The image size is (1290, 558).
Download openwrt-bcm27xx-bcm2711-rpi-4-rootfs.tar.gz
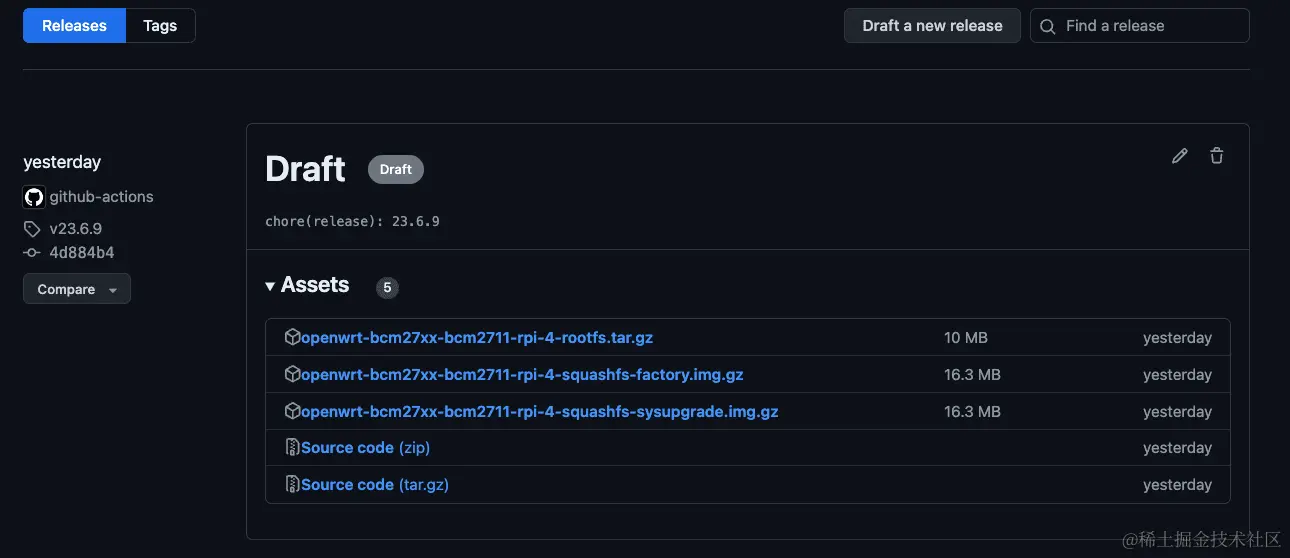[477, 338]
